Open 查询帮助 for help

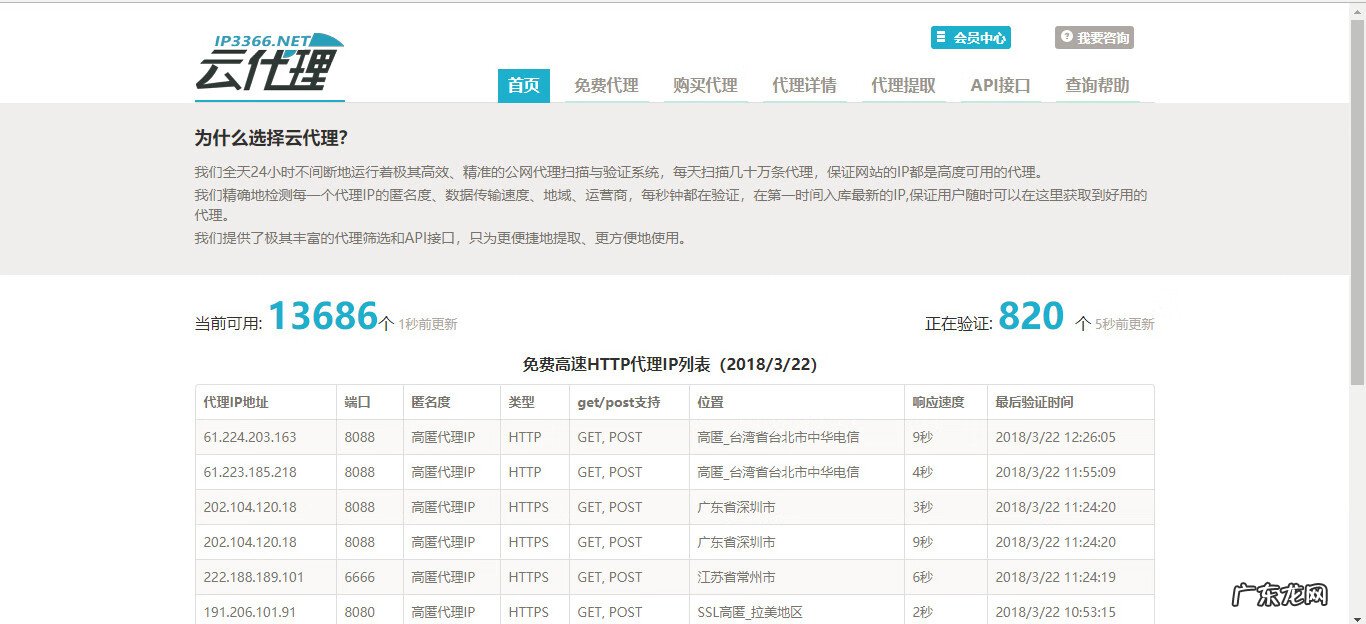[1095, 85]
